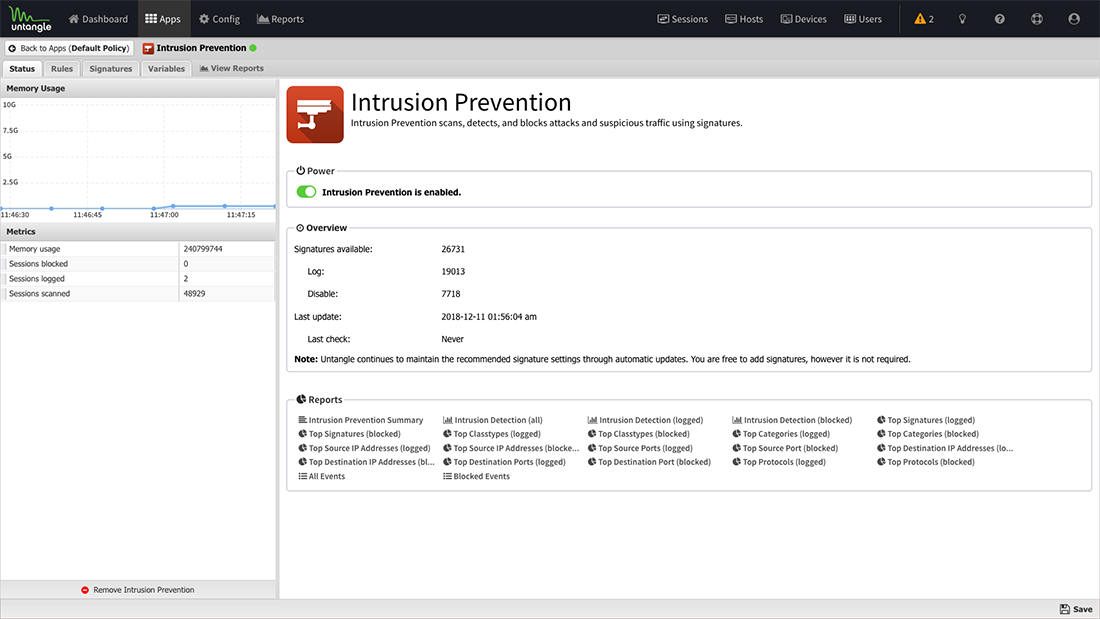The image size is (1100, 619).
Task: Open Top Destination Port (blocked) report
Action: pos(650,462)
